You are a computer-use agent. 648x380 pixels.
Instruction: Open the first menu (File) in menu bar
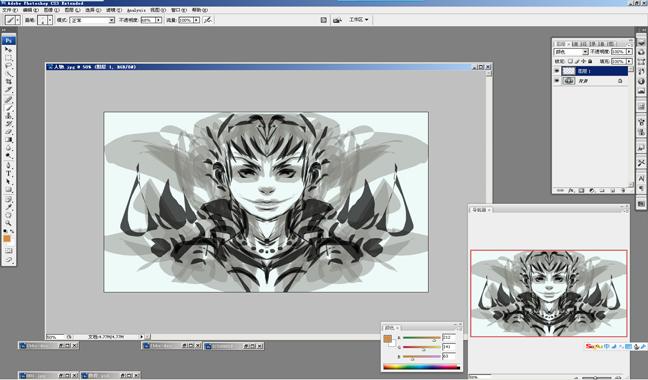pyautogui.click(x=10, y=10)
